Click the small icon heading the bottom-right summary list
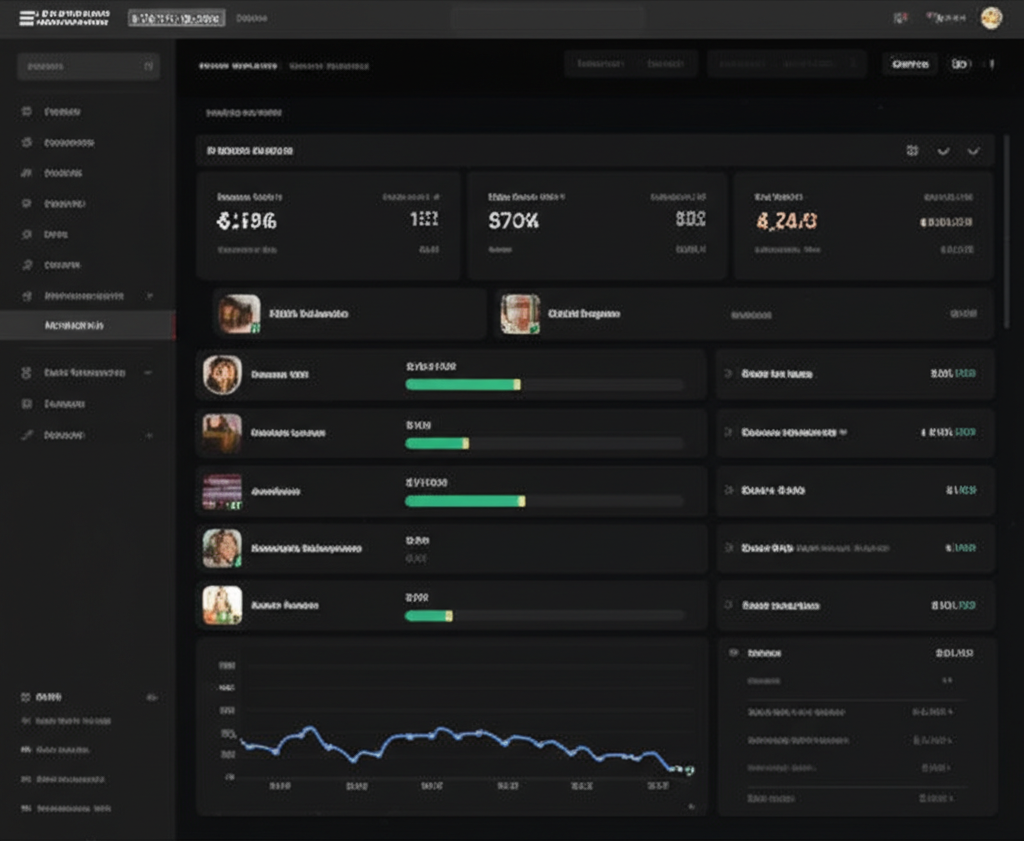1024x841 pixels. point(734,652)
